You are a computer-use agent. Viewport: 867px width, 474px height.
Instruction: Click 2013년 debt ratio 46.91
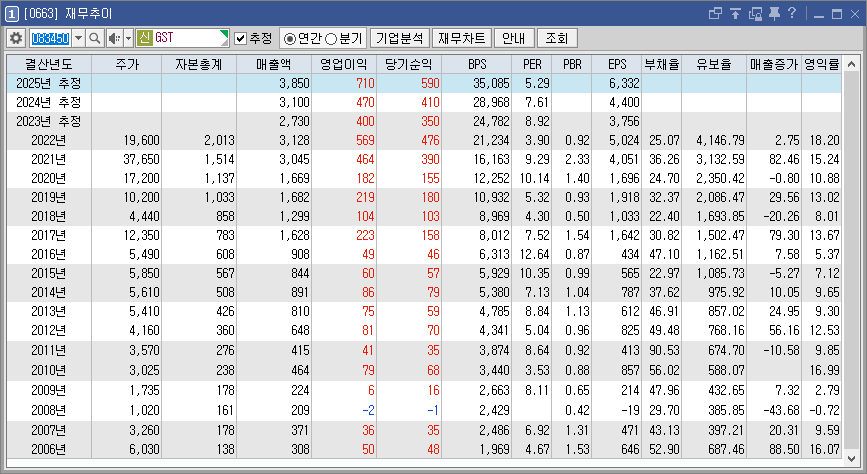(665, 311)
